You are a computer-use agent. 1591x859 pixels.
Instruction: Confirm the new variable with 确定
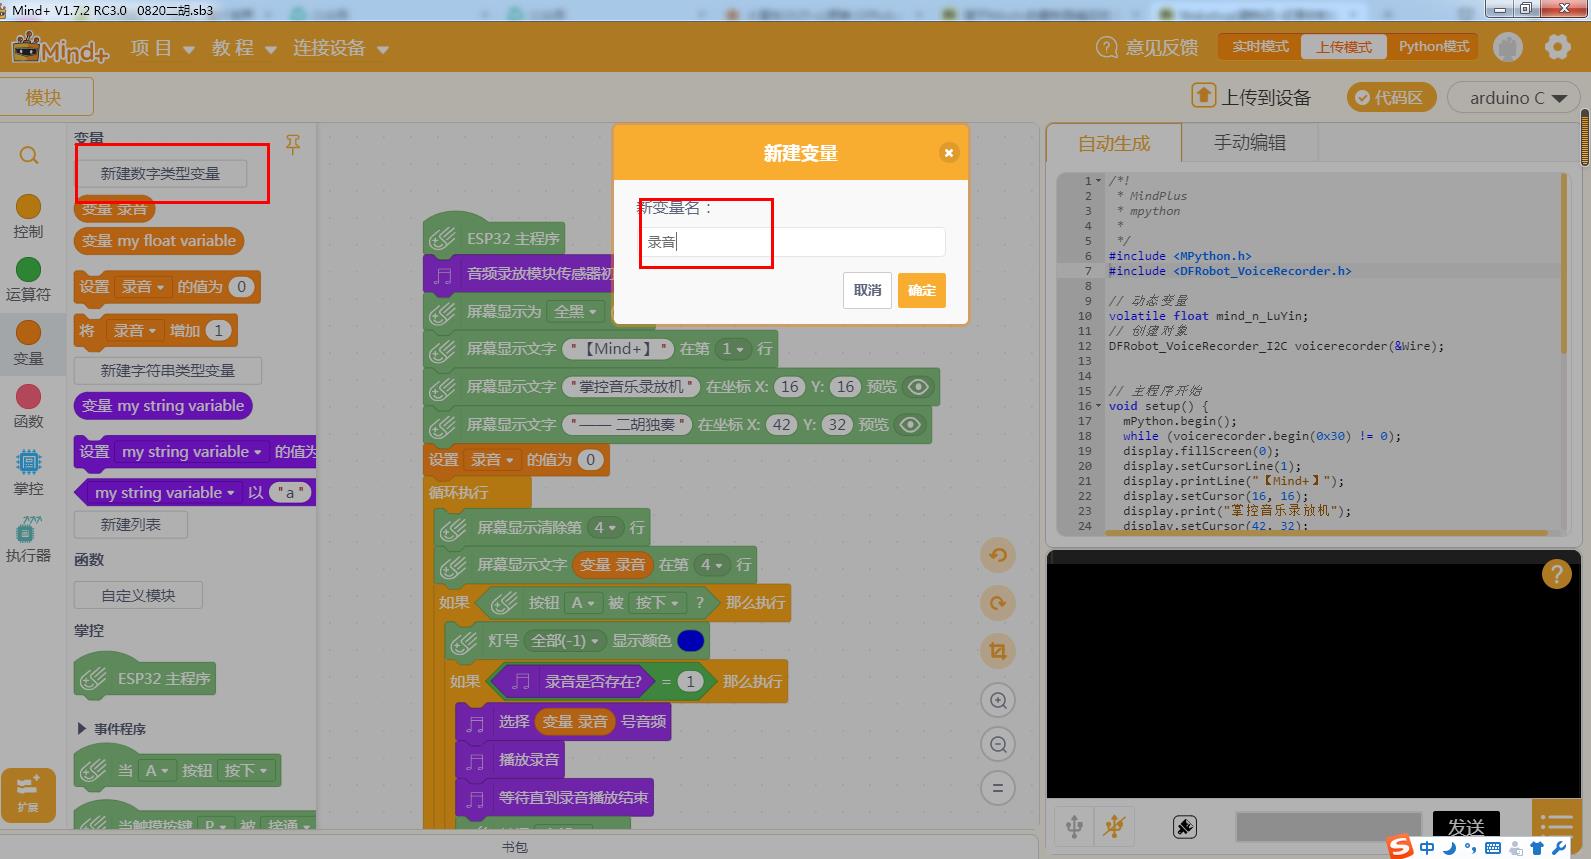pos(922,290)
